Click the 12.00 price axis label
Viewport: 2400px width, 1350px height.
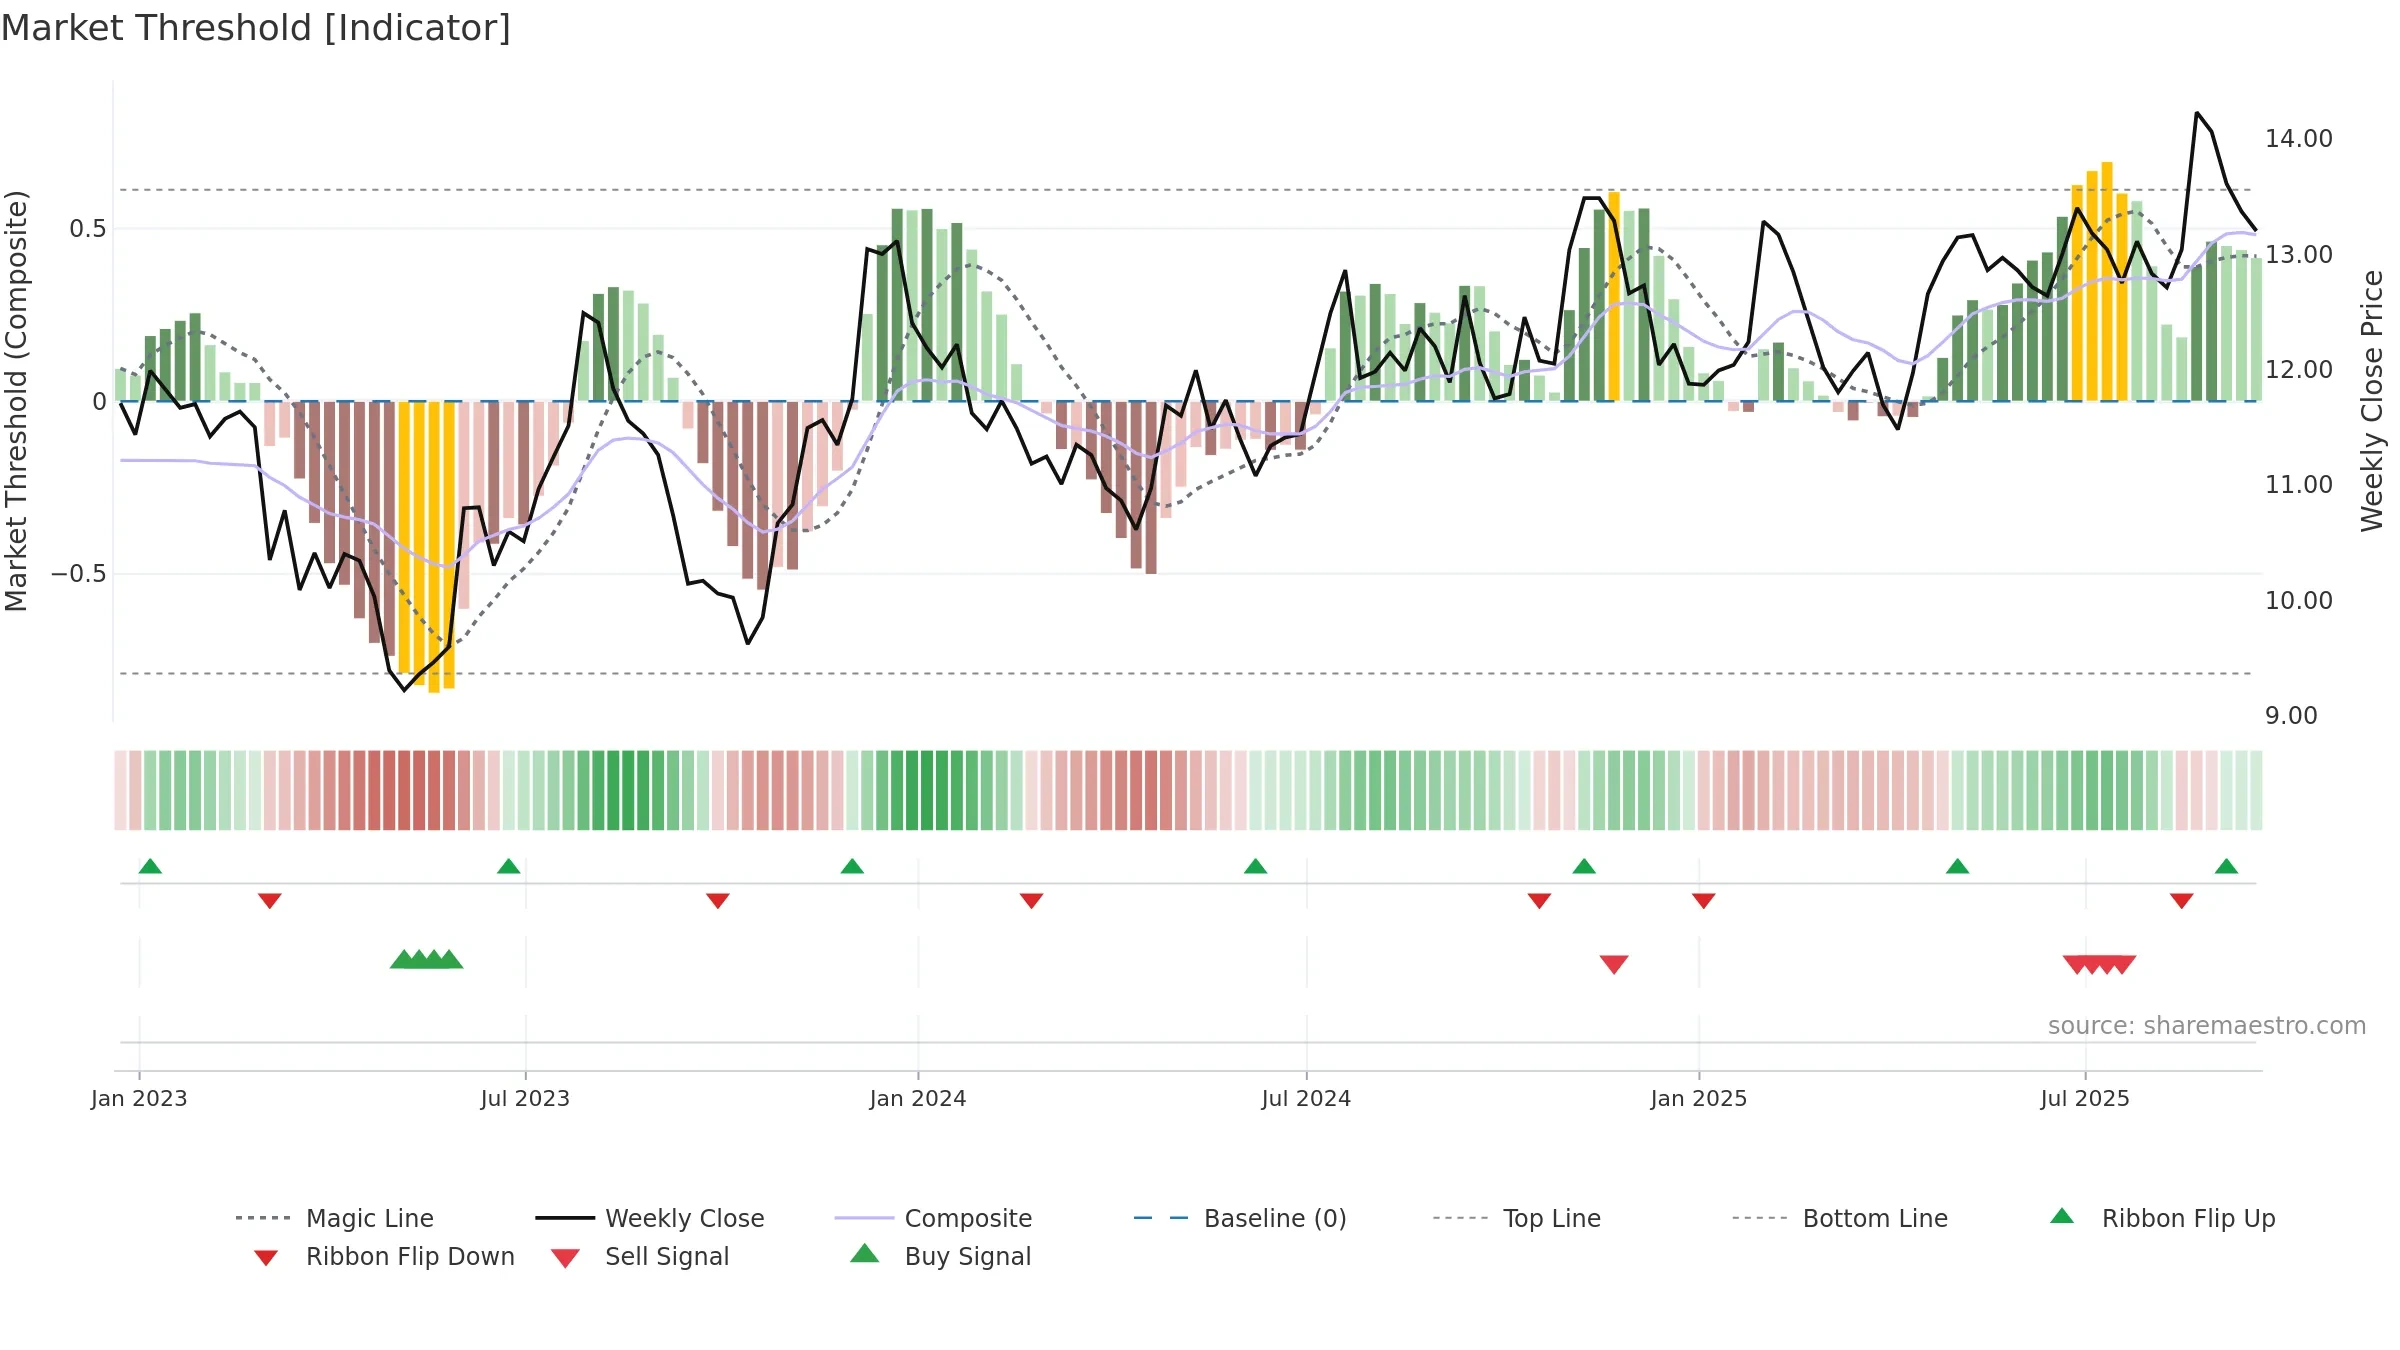[2299, 370]
